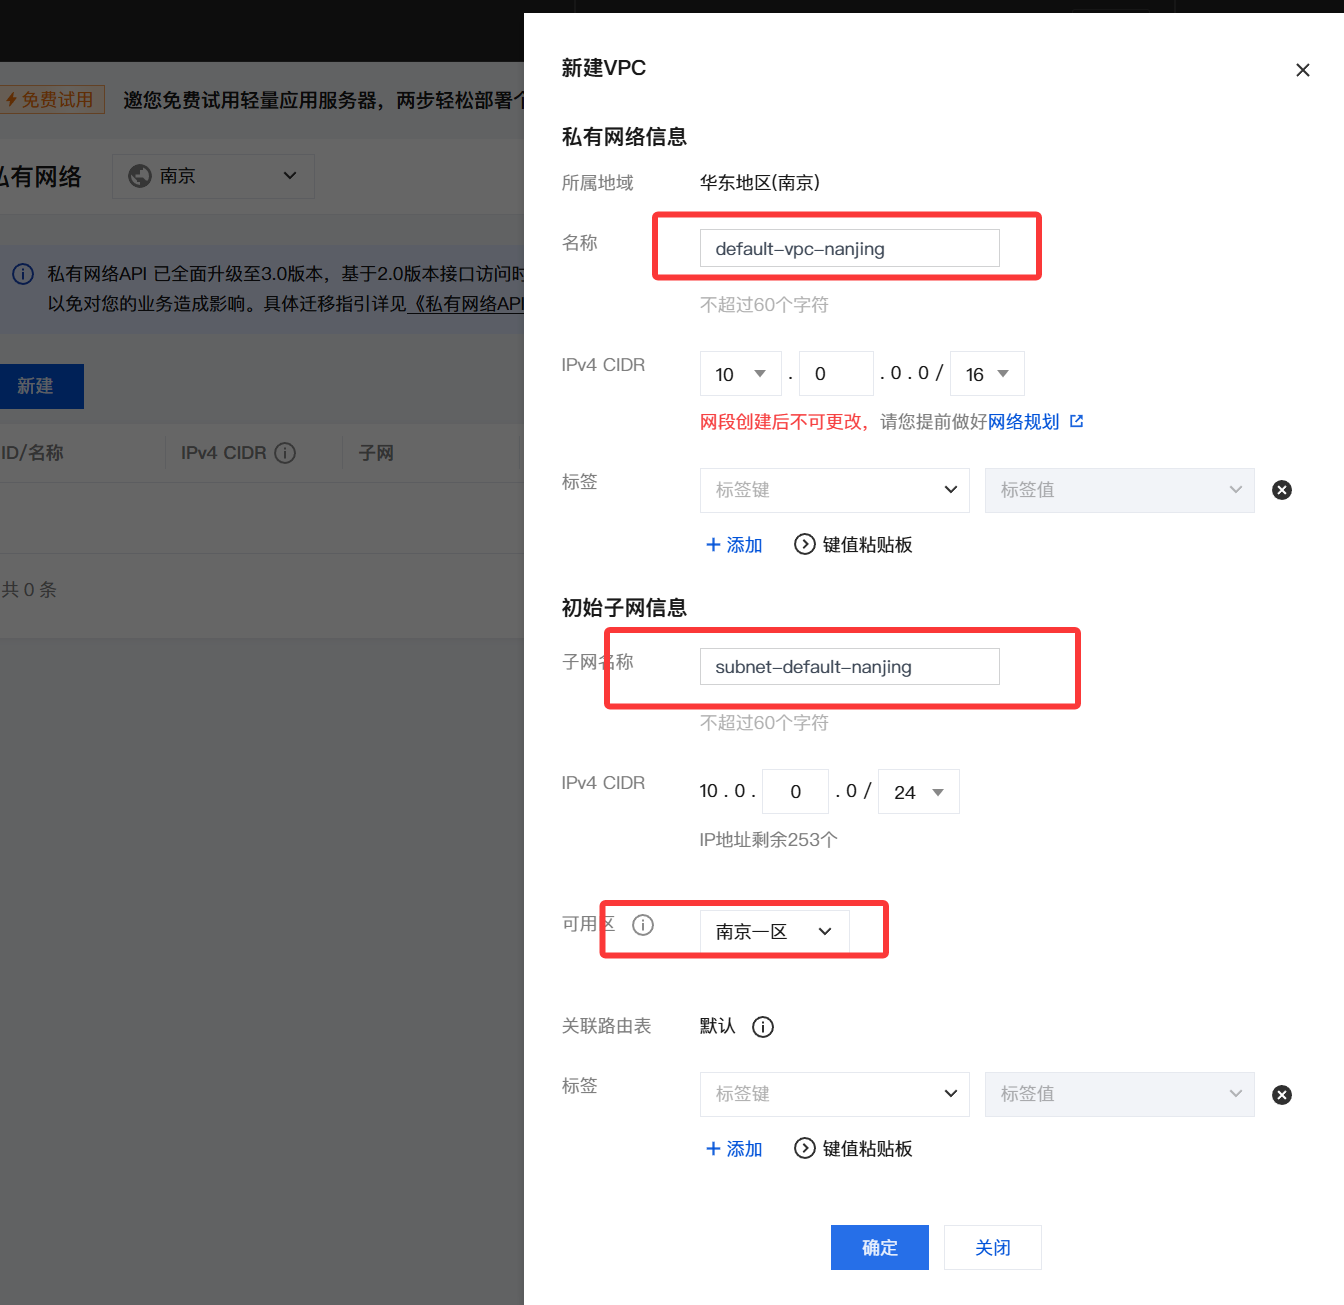Click the VPC 名称 input field
Screen dimensions: 1344x1305
[x=849, y=248]
